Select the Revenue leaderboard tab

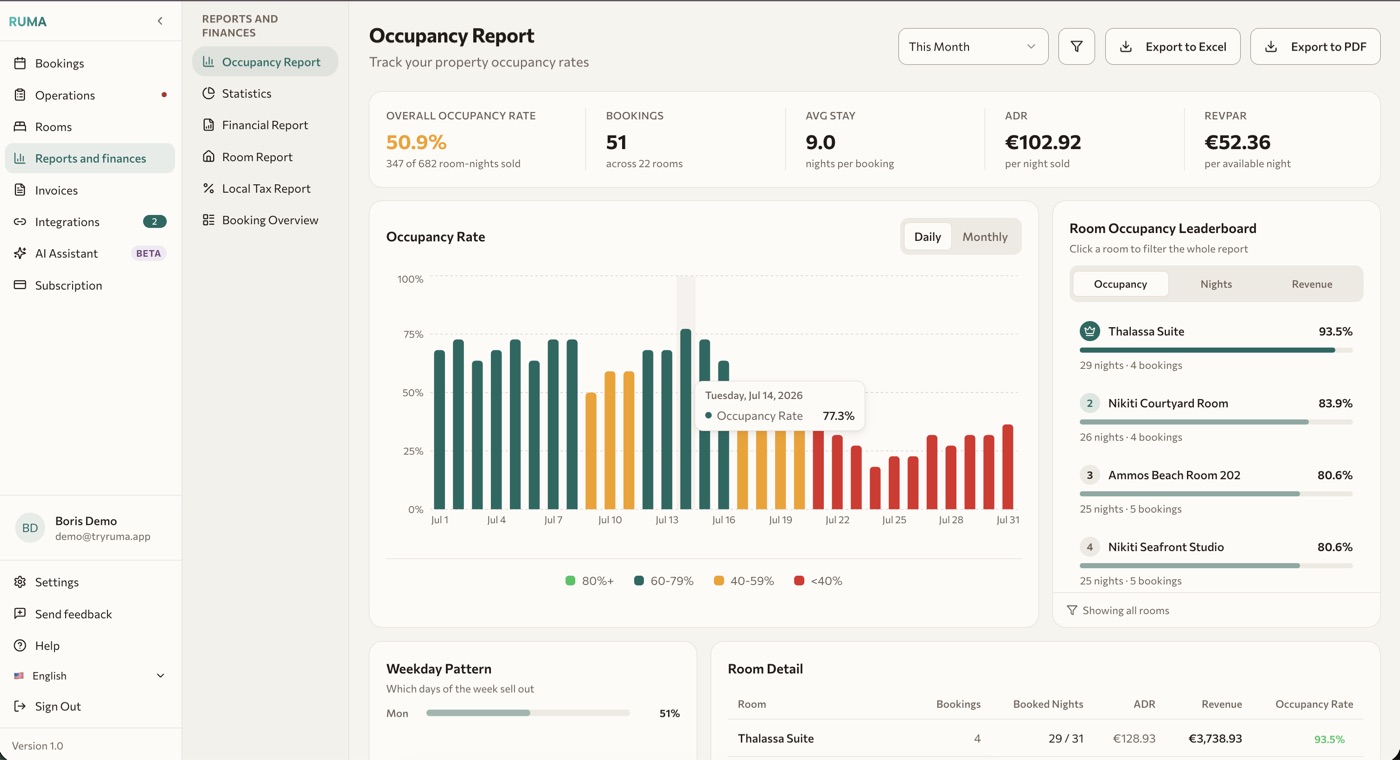point(1312,284)
